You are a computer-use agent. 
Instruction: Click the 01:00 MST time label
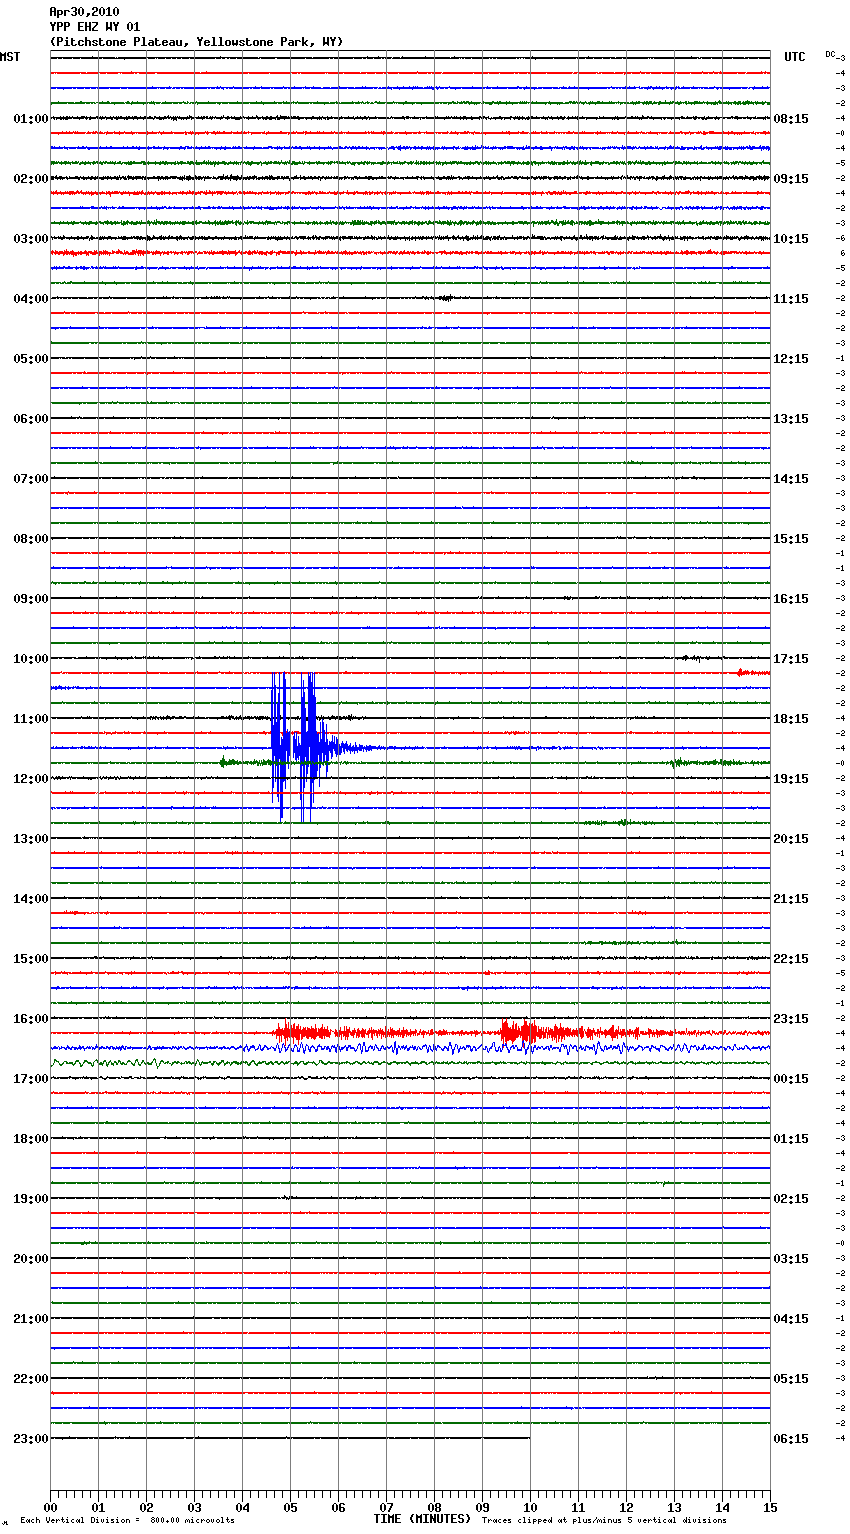tap(30, 119)
